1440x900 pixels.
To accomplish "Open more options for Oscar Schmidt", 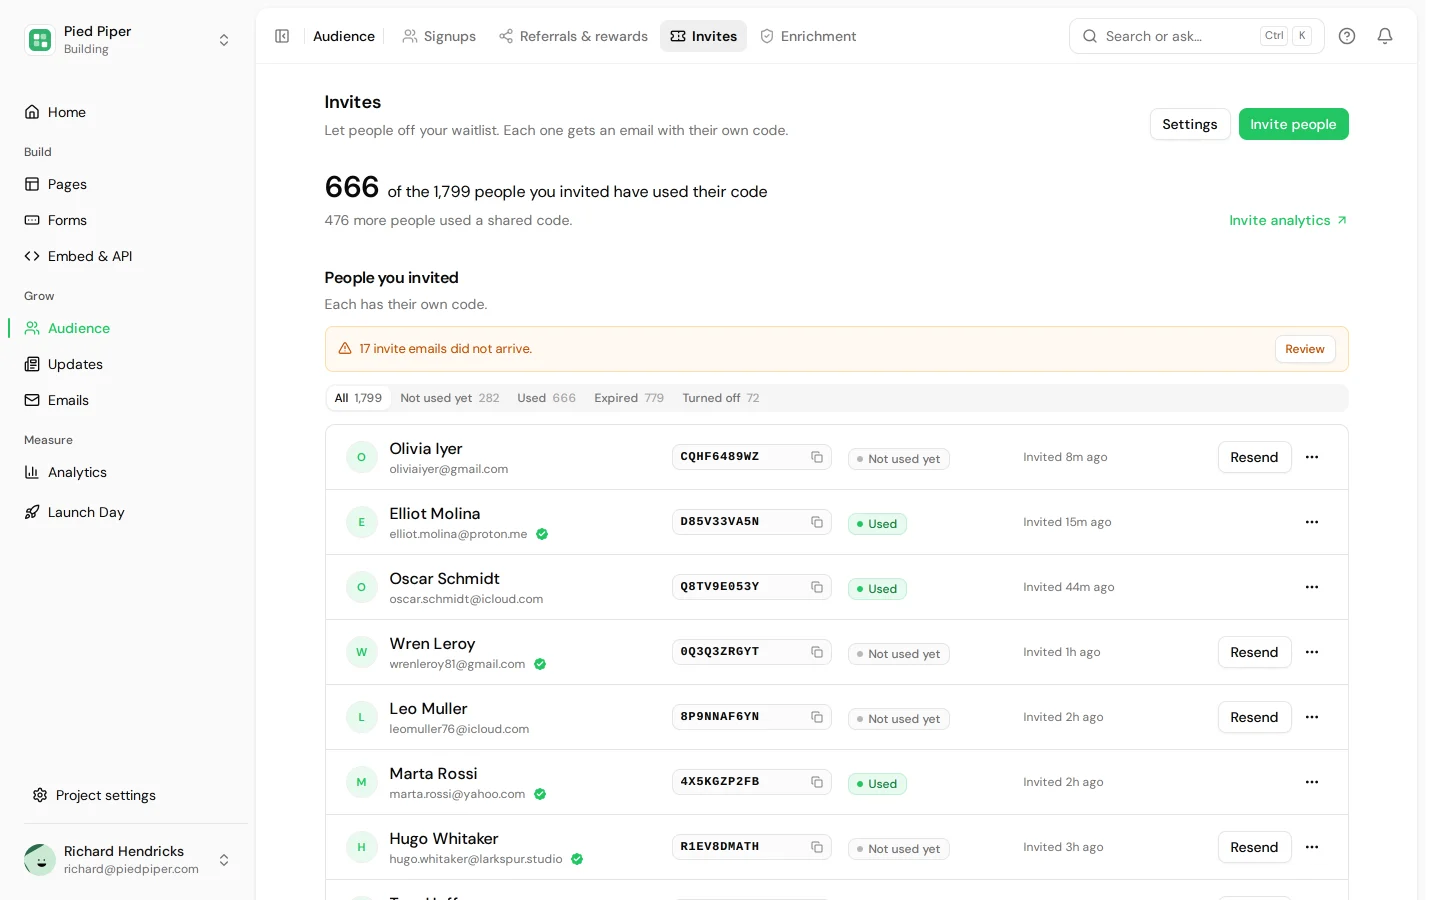I will pyautogui.click(x=1312, y=587).
